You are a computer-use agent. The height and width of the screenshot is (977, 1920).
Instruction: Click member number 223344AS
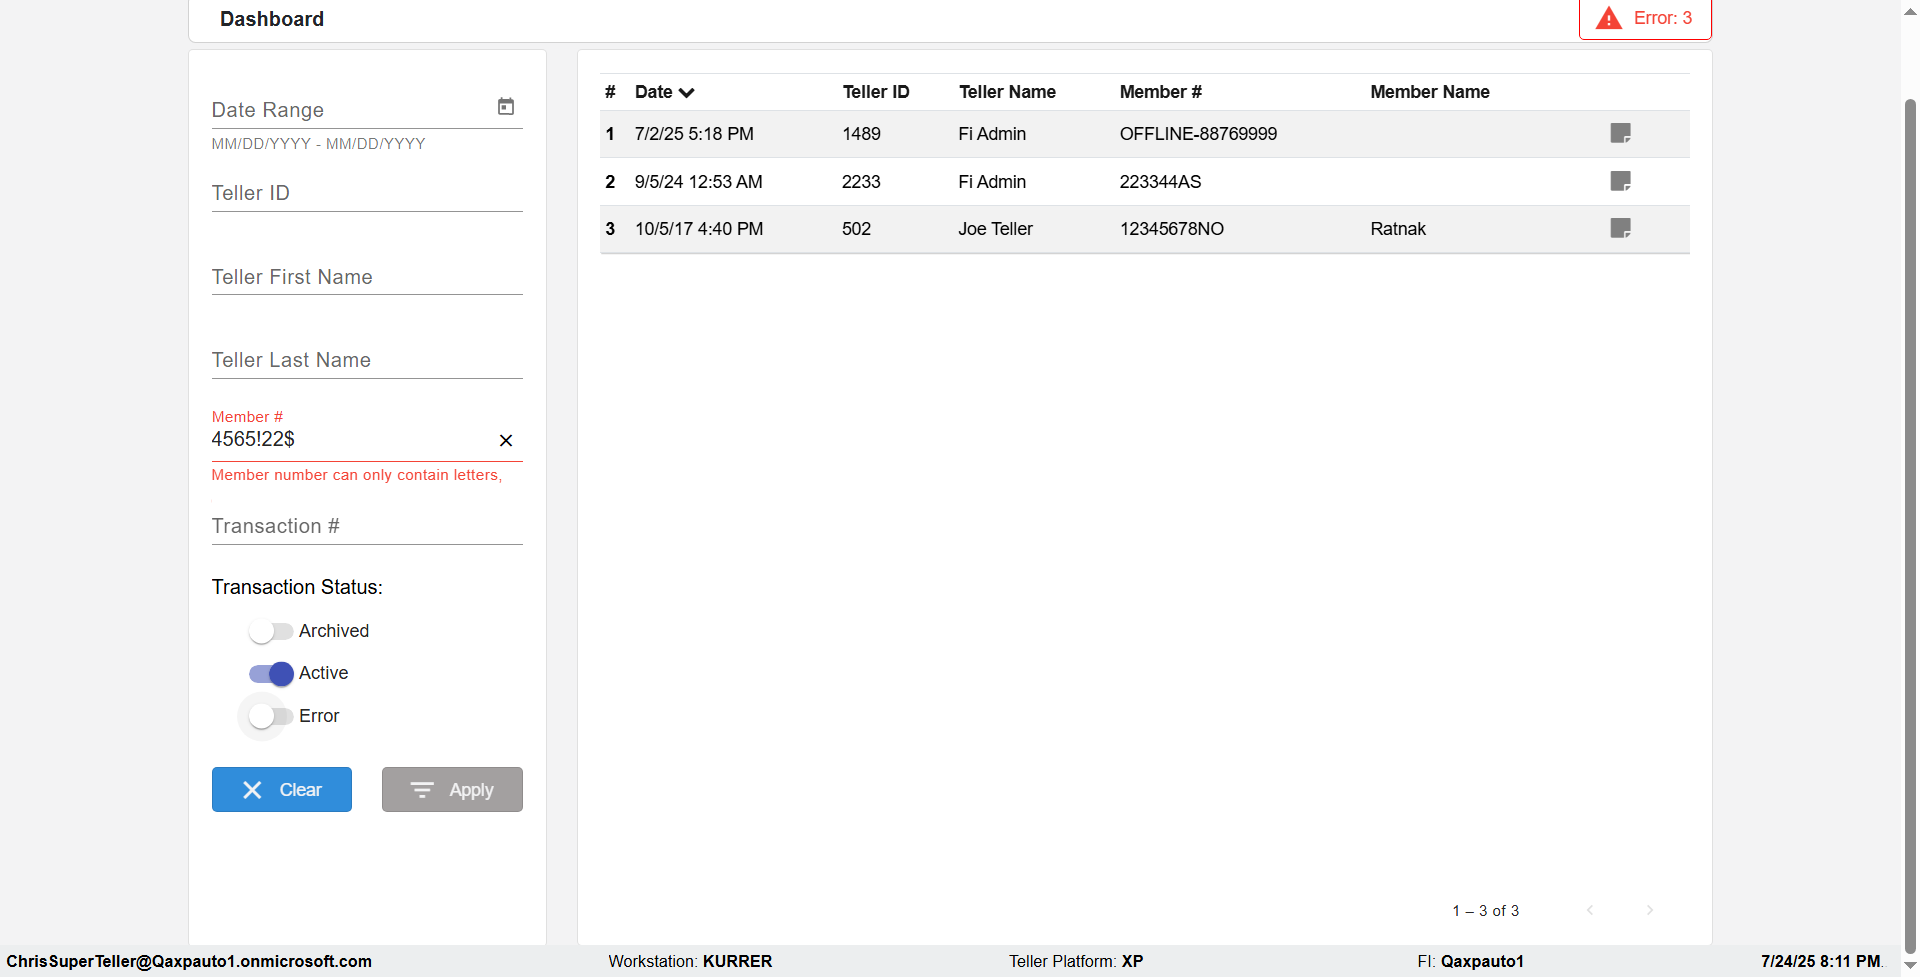tap(1160, 182)
